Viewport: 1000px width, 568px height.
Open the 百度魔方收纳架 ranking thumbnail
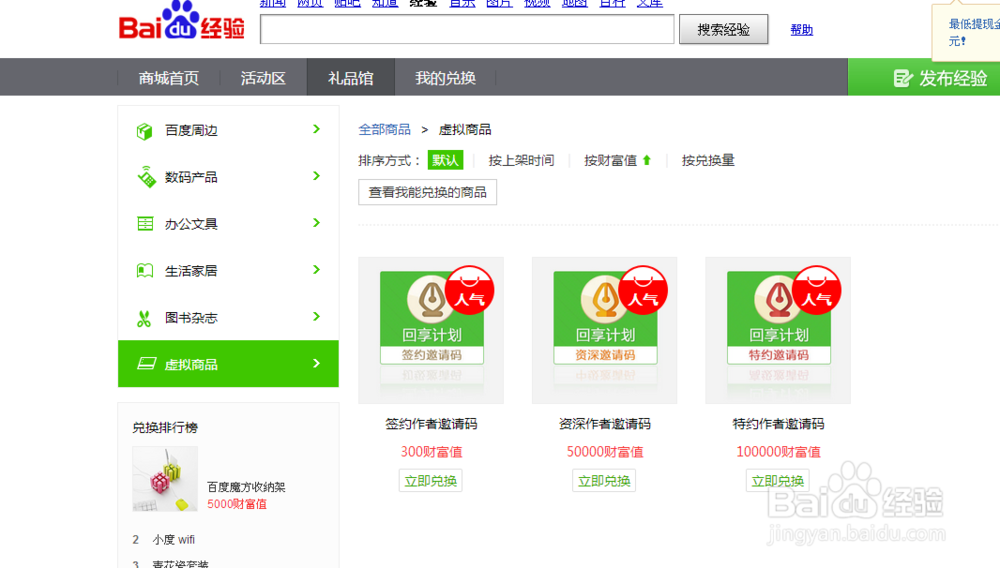(165, 479)
